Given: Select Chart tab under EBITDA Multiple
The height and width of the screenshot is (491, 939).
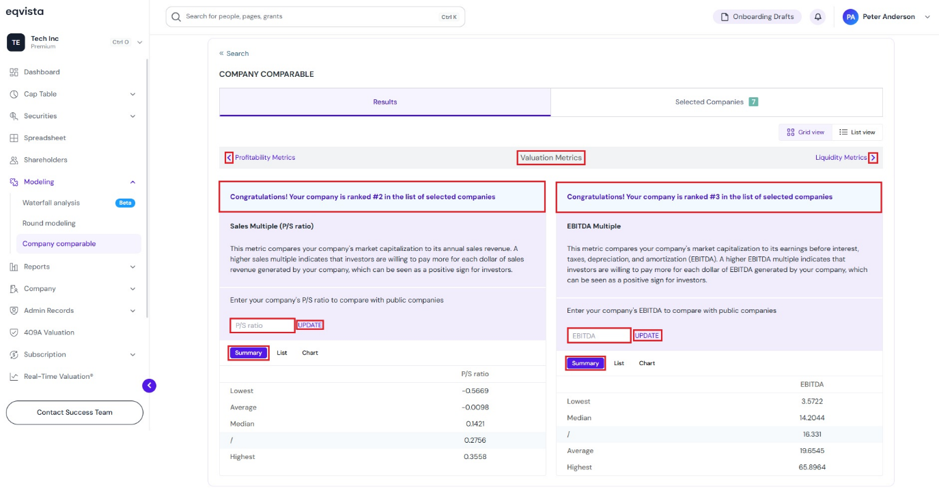Looking at the screenshot, I should (647, 363).
